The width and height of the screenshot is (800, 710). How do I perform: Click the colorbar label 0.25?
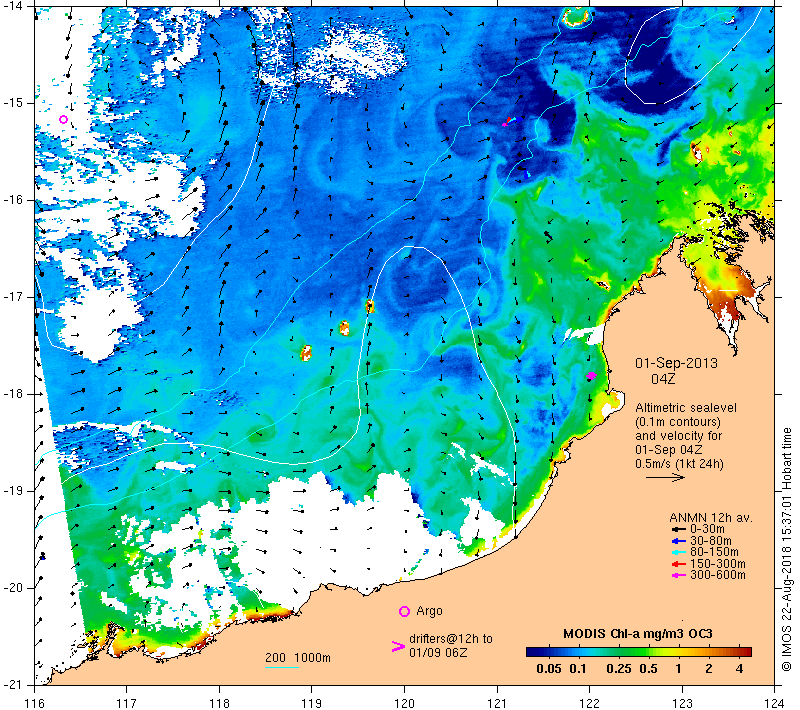pyautogui.click(x=619, y=668)
